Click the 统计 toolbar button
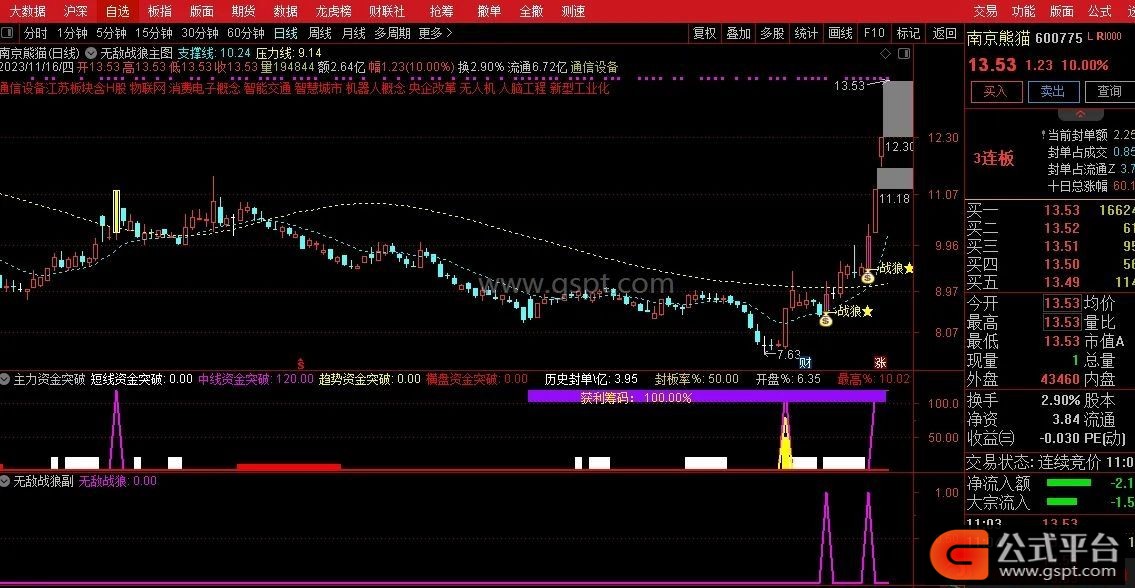The height and width of the screenshot is (588, 1135). 806,33
